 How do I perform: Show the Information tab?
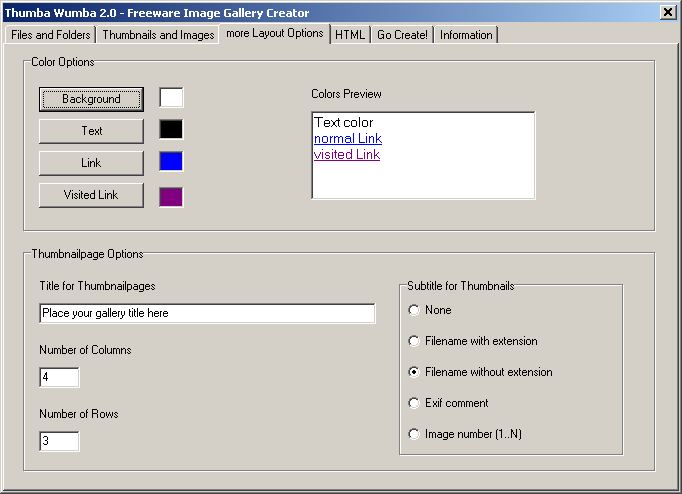pyautogui.click(x=466, y=35)
